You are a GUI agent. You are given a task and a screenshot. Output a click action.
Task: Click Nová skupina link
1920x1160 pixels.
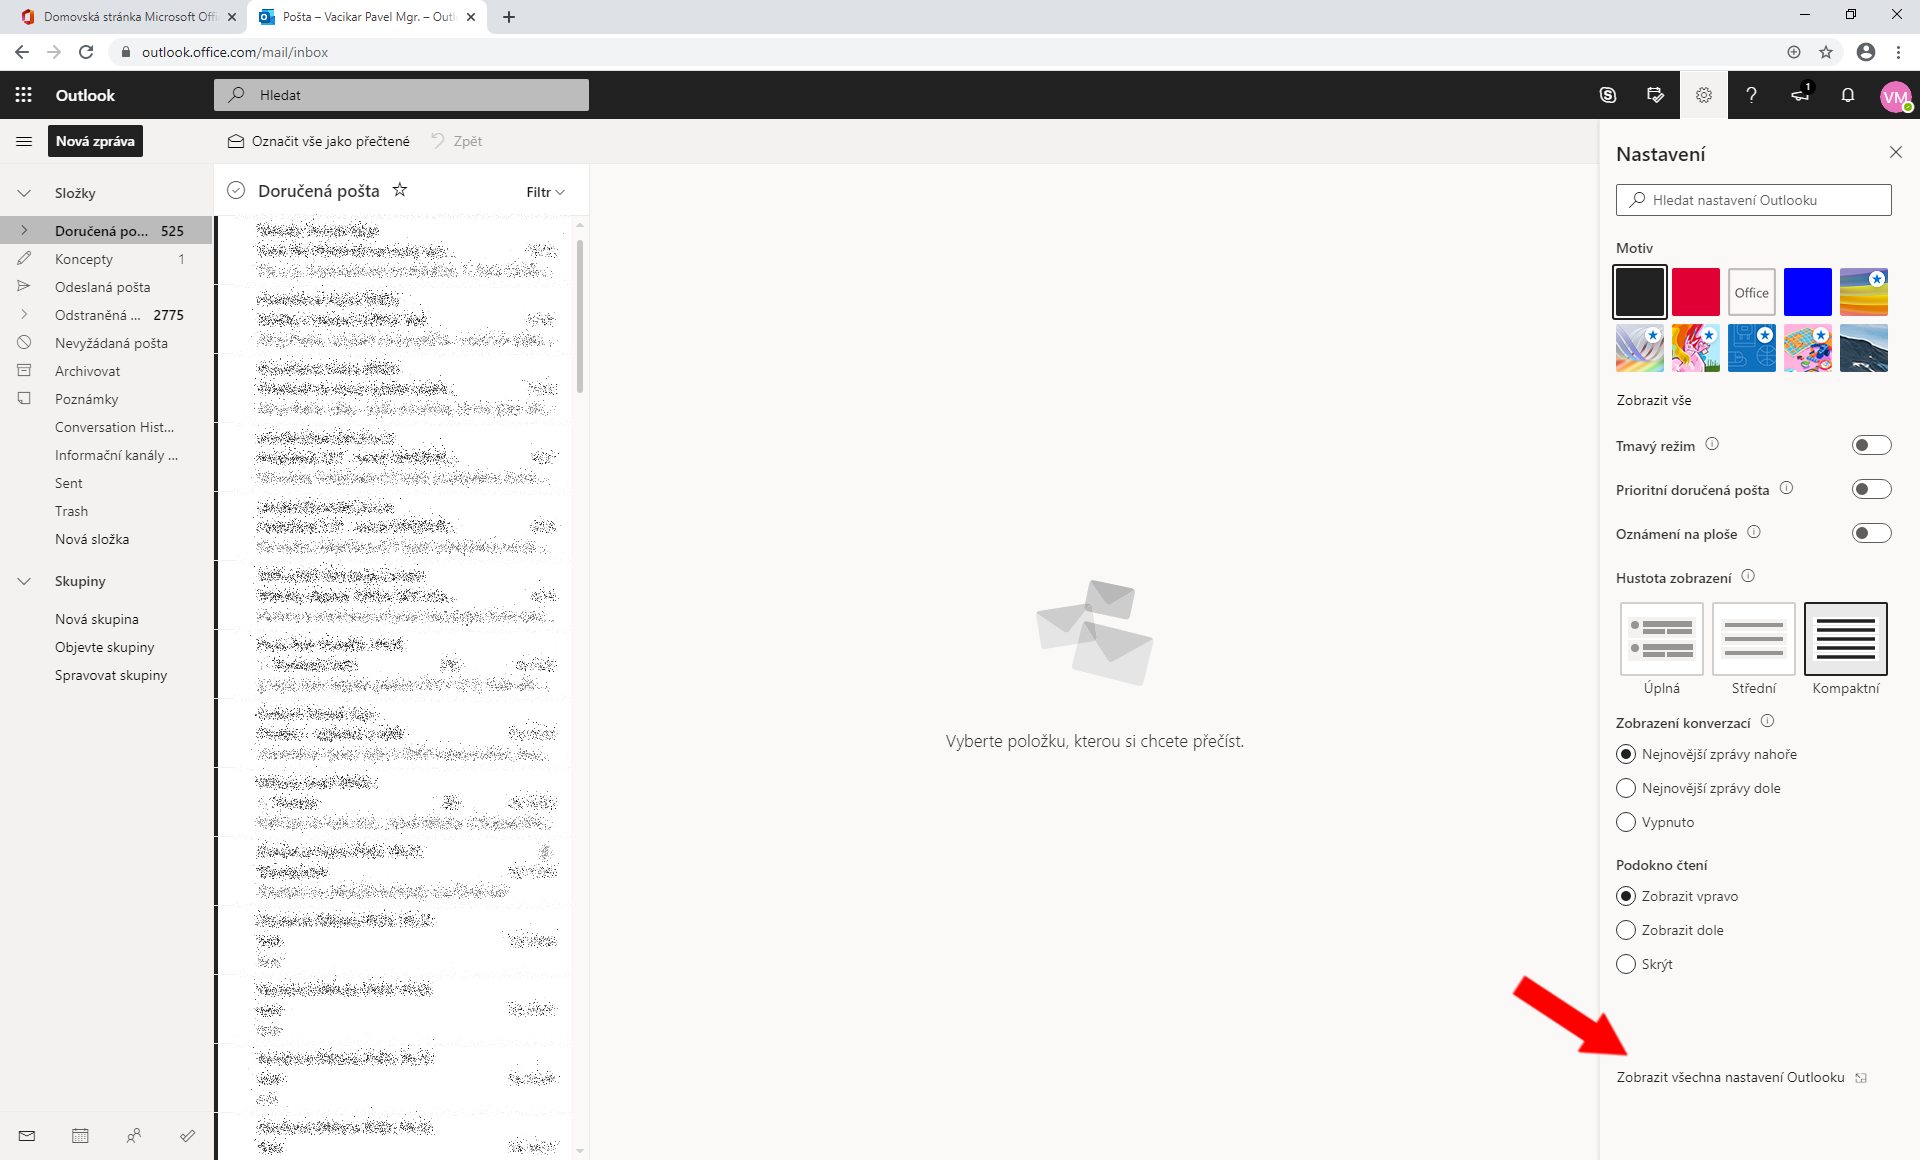coord(97,619)
